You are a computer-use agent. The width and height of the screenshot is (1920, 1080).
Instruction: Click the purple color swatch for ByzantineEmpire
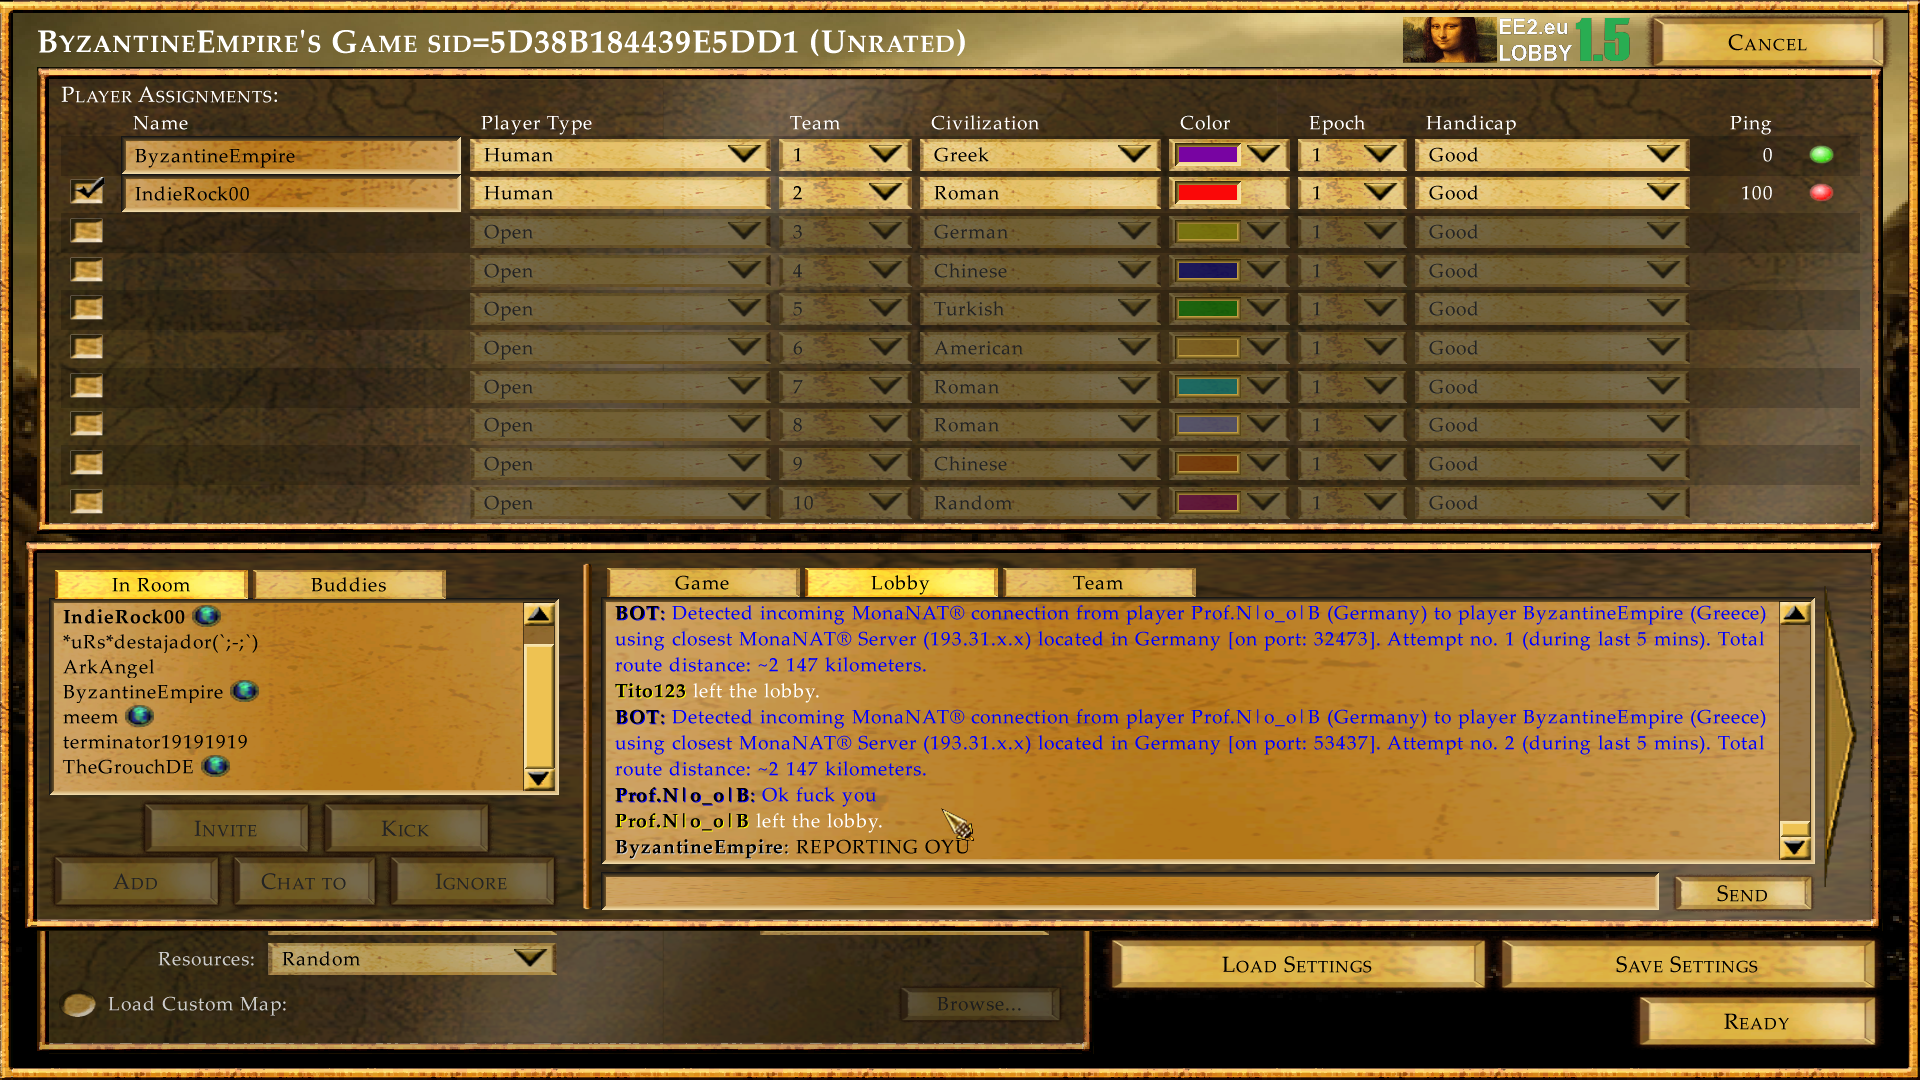[1208, 154]
